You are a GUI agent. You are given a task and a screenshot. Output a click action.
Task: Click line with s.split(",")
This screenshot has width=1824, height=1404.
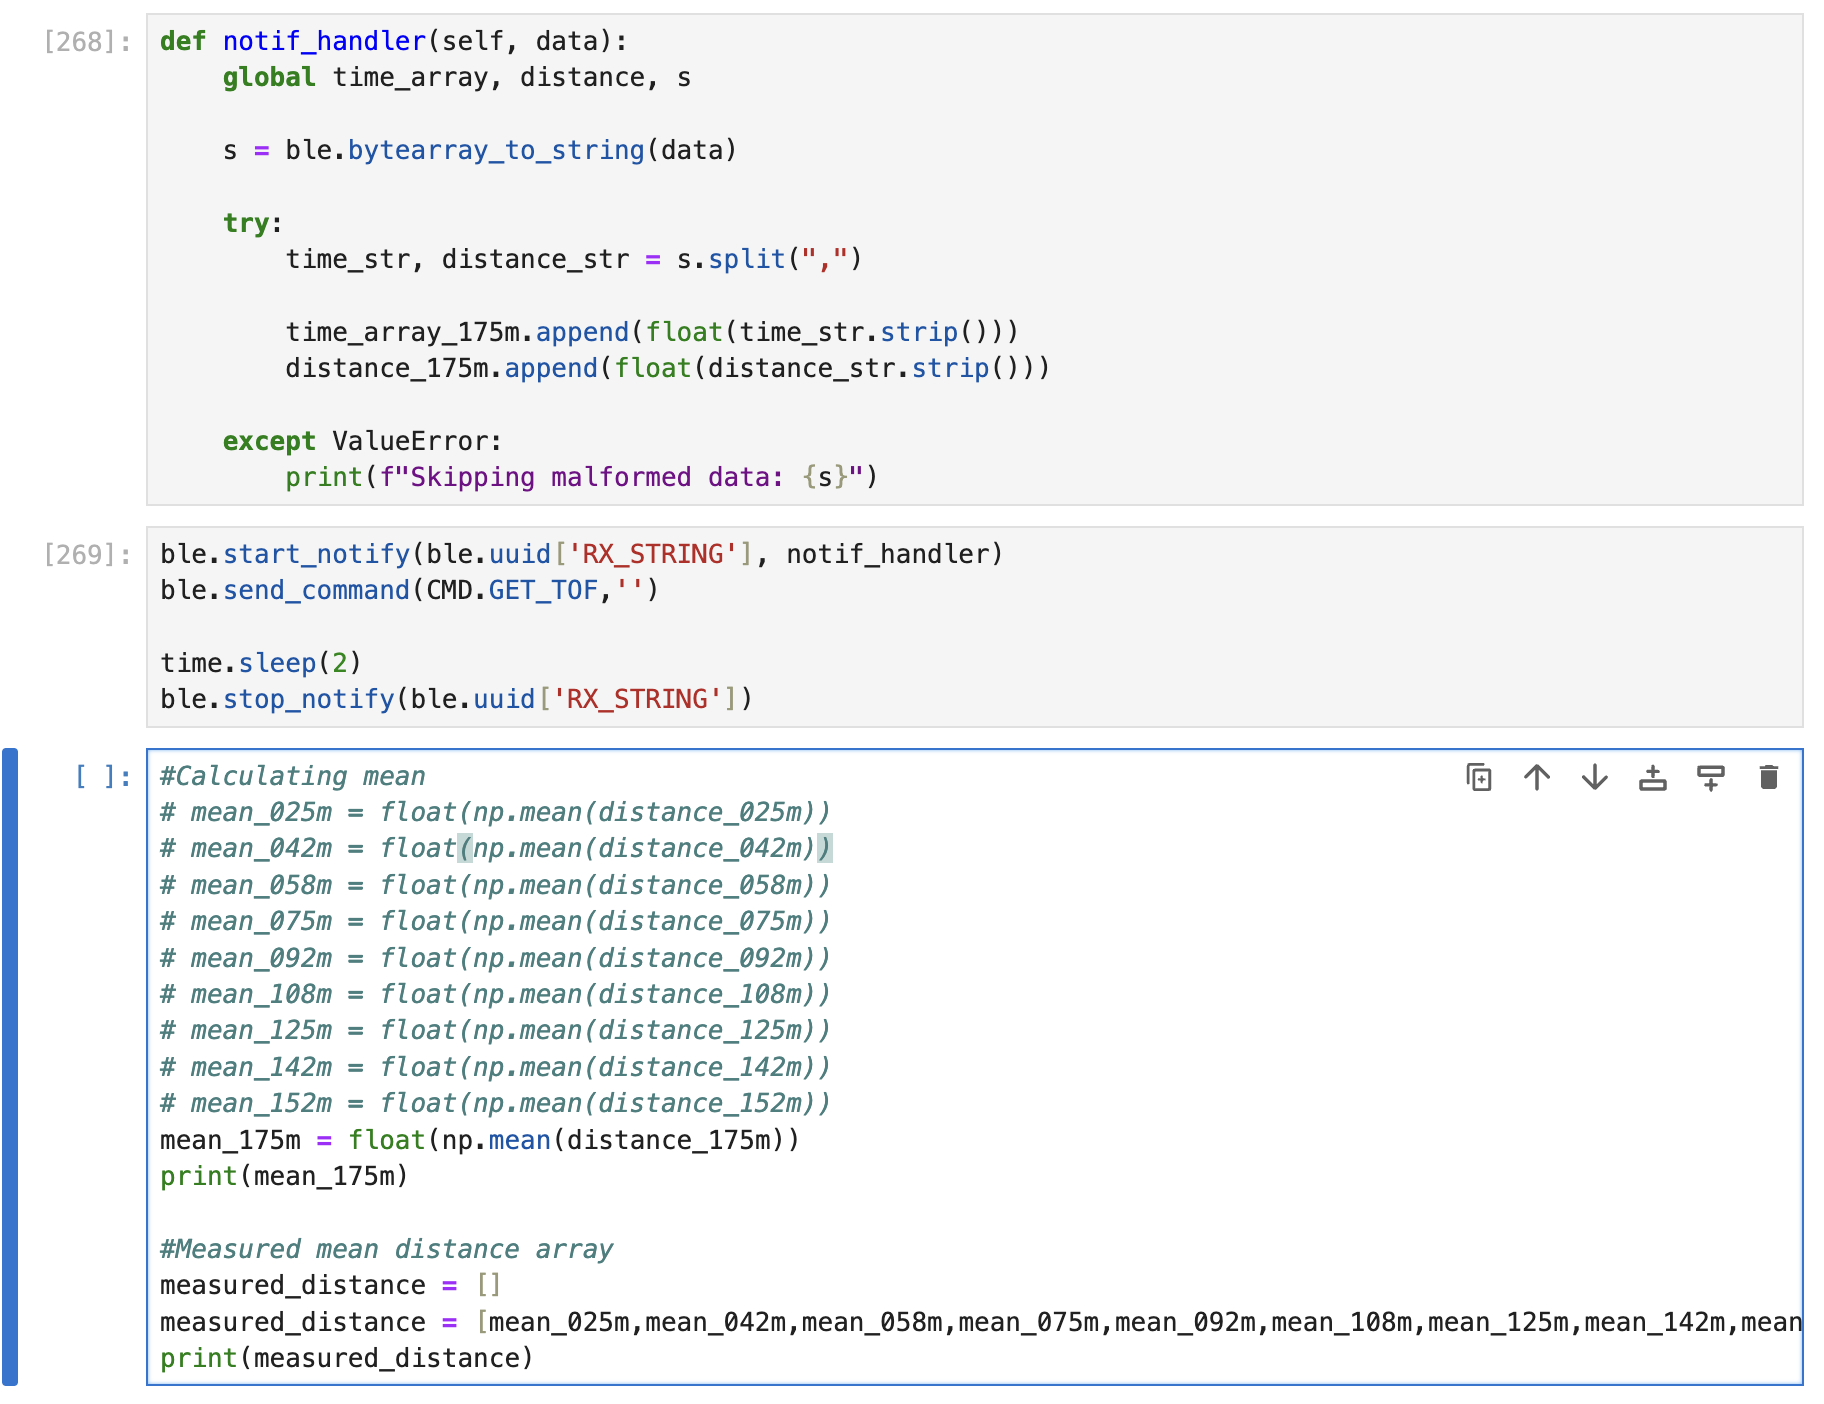pos(574,259)
